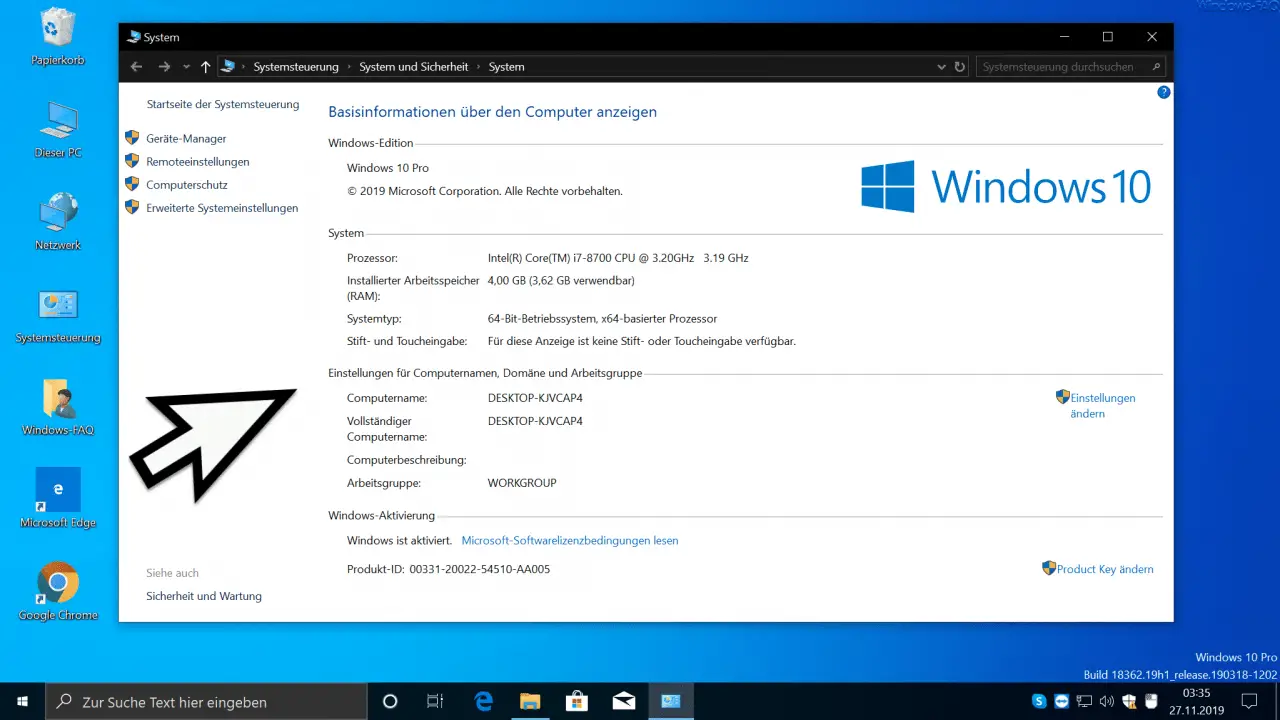Click processor Intel Core i7-8700 text

point(618,258)
